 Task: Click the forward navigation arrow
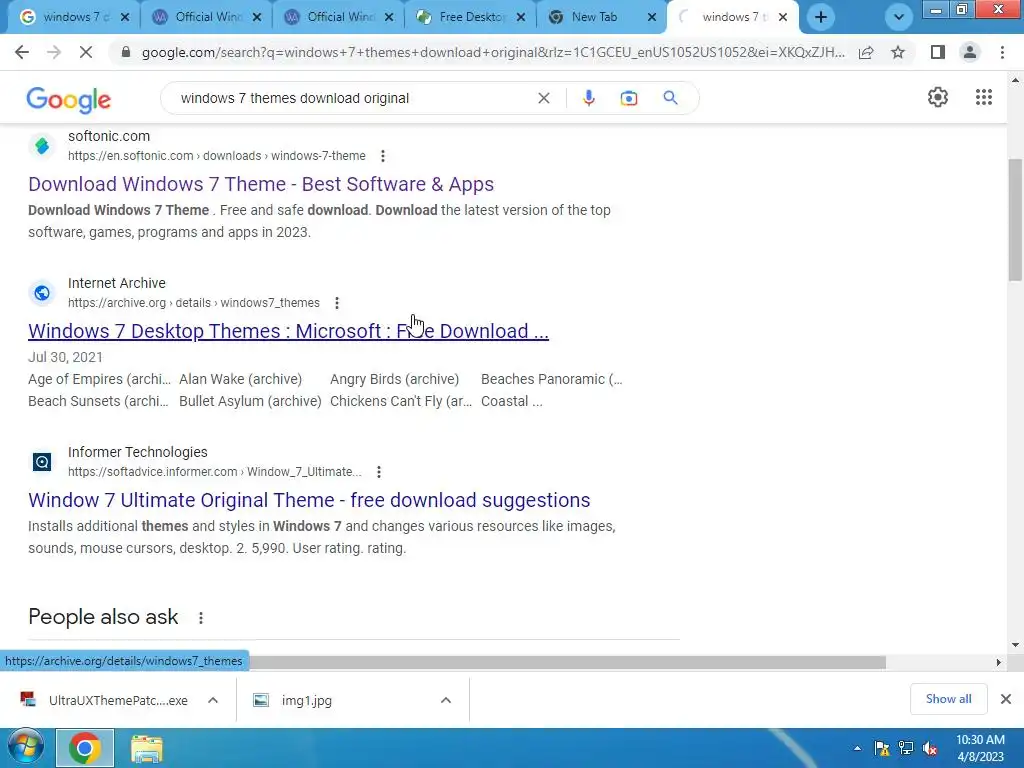point(54,52)
